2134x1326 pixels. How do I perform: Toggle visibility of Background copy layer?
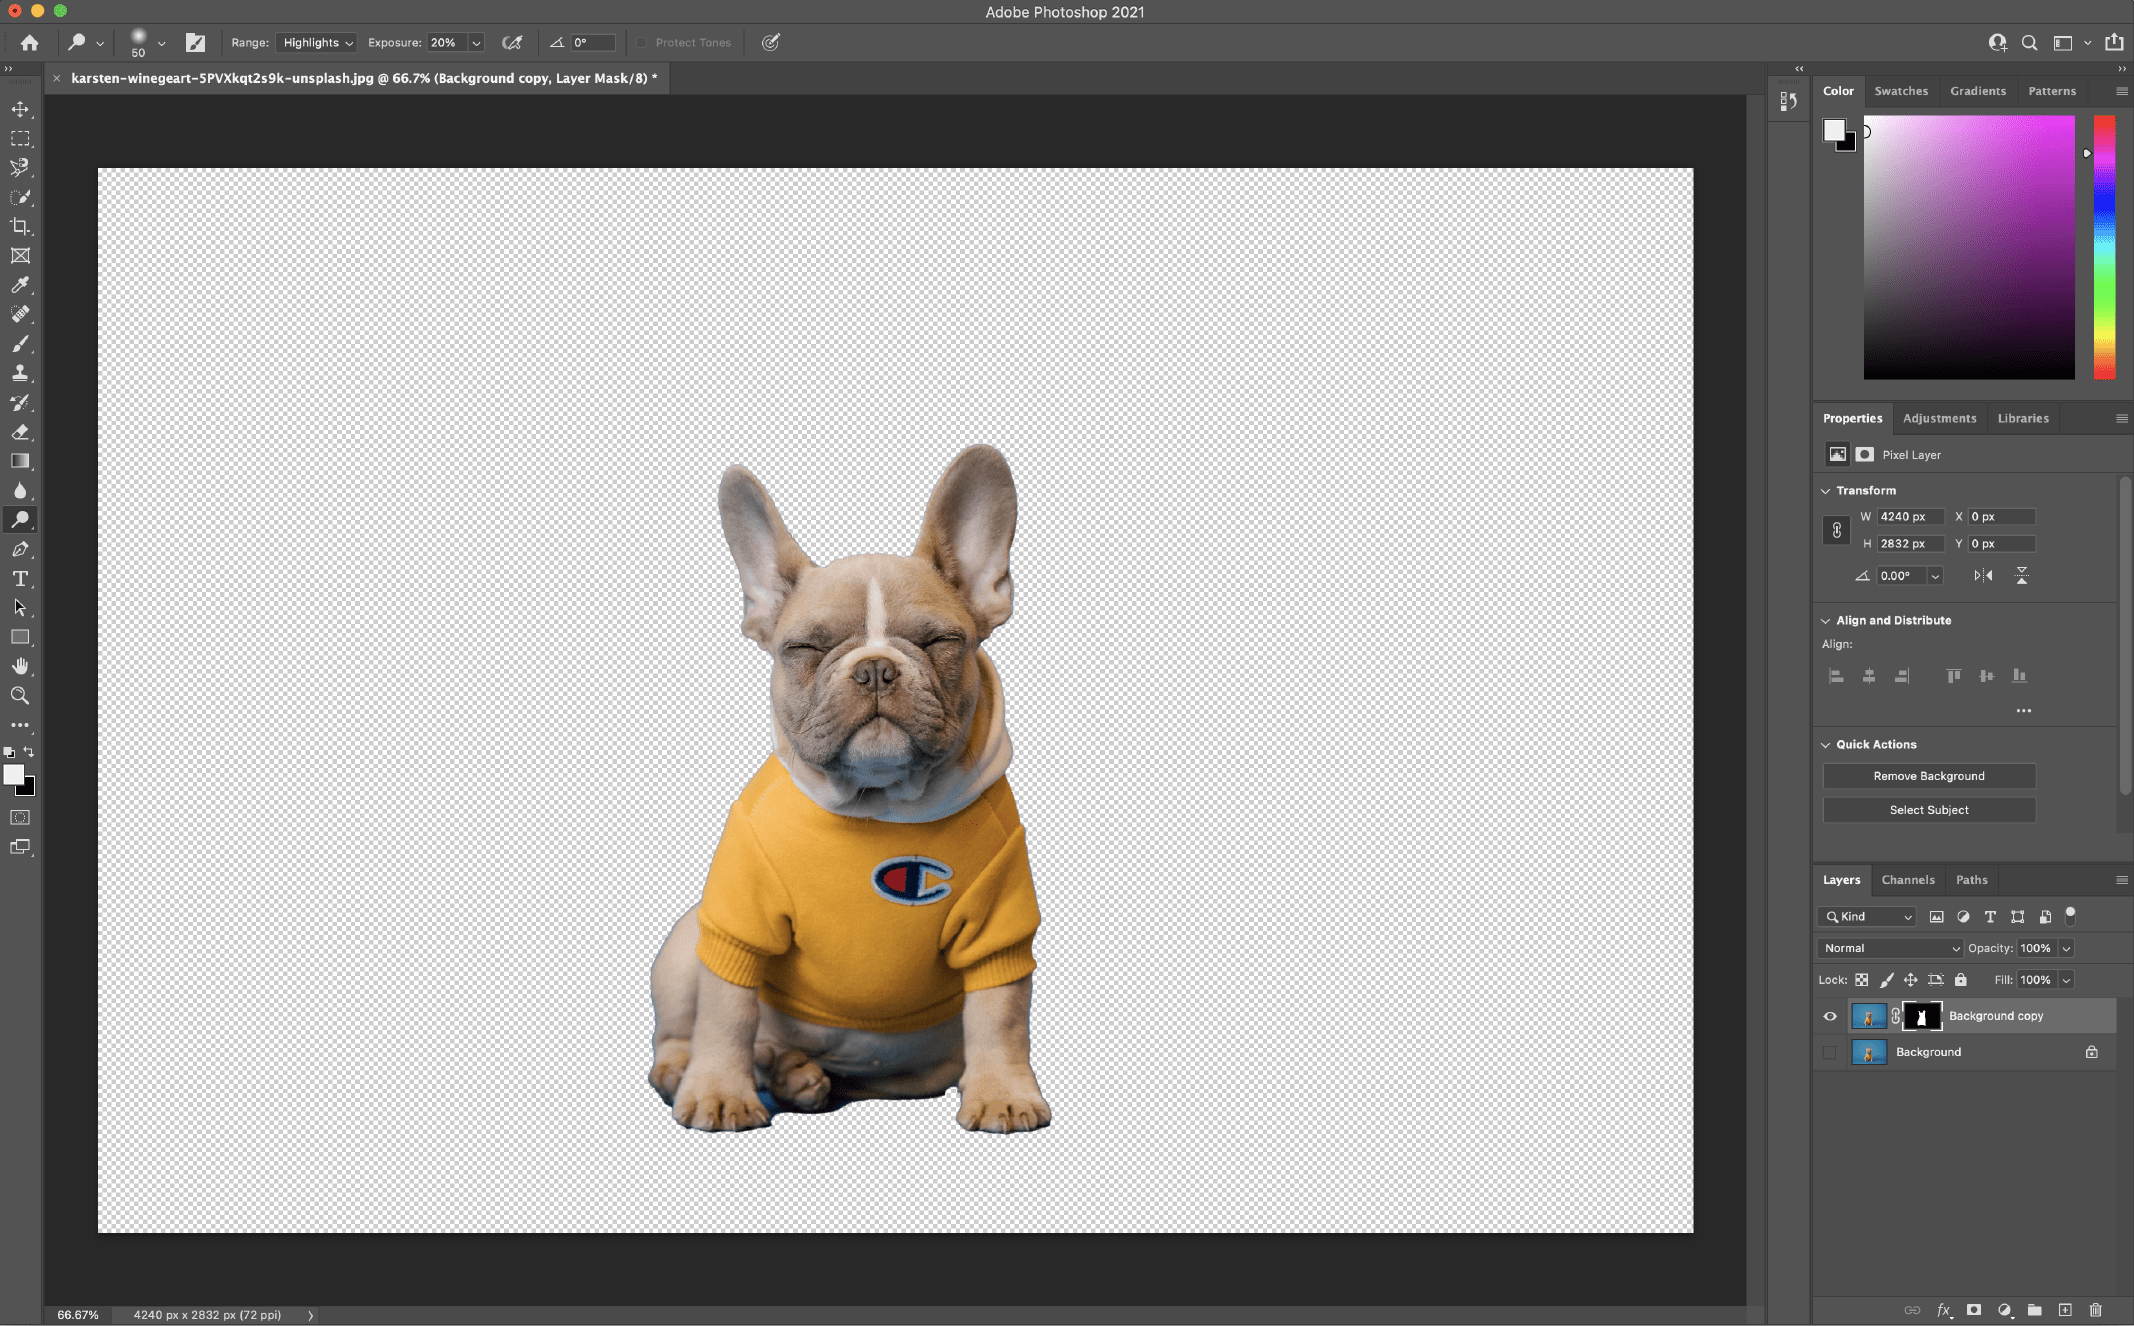pos(1828,1014)
